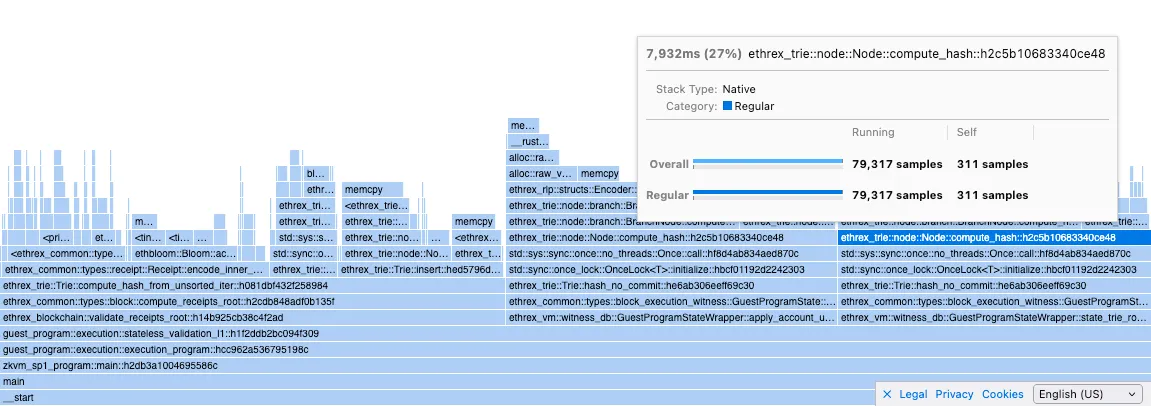Open the Privacy link
1151x406 pixels.
click(x=954, y=394)
